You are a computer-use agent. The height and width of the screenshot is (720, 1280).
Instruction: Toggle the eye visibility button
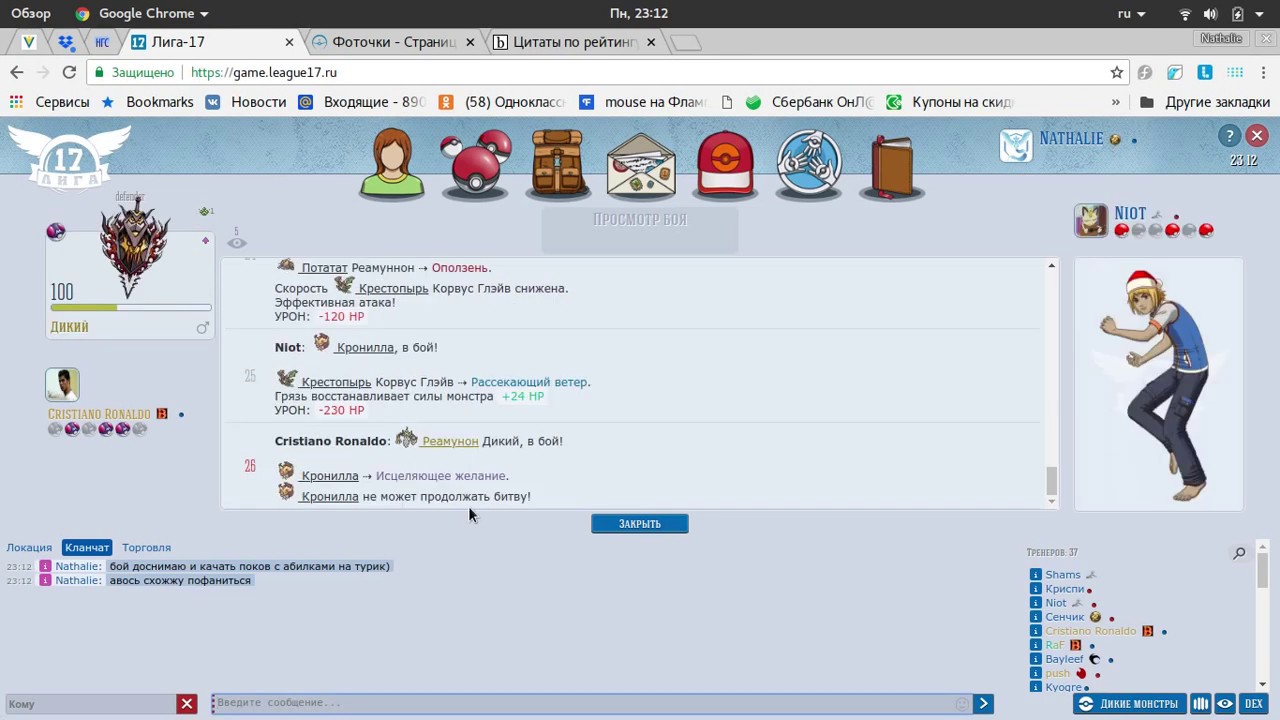1225,704
